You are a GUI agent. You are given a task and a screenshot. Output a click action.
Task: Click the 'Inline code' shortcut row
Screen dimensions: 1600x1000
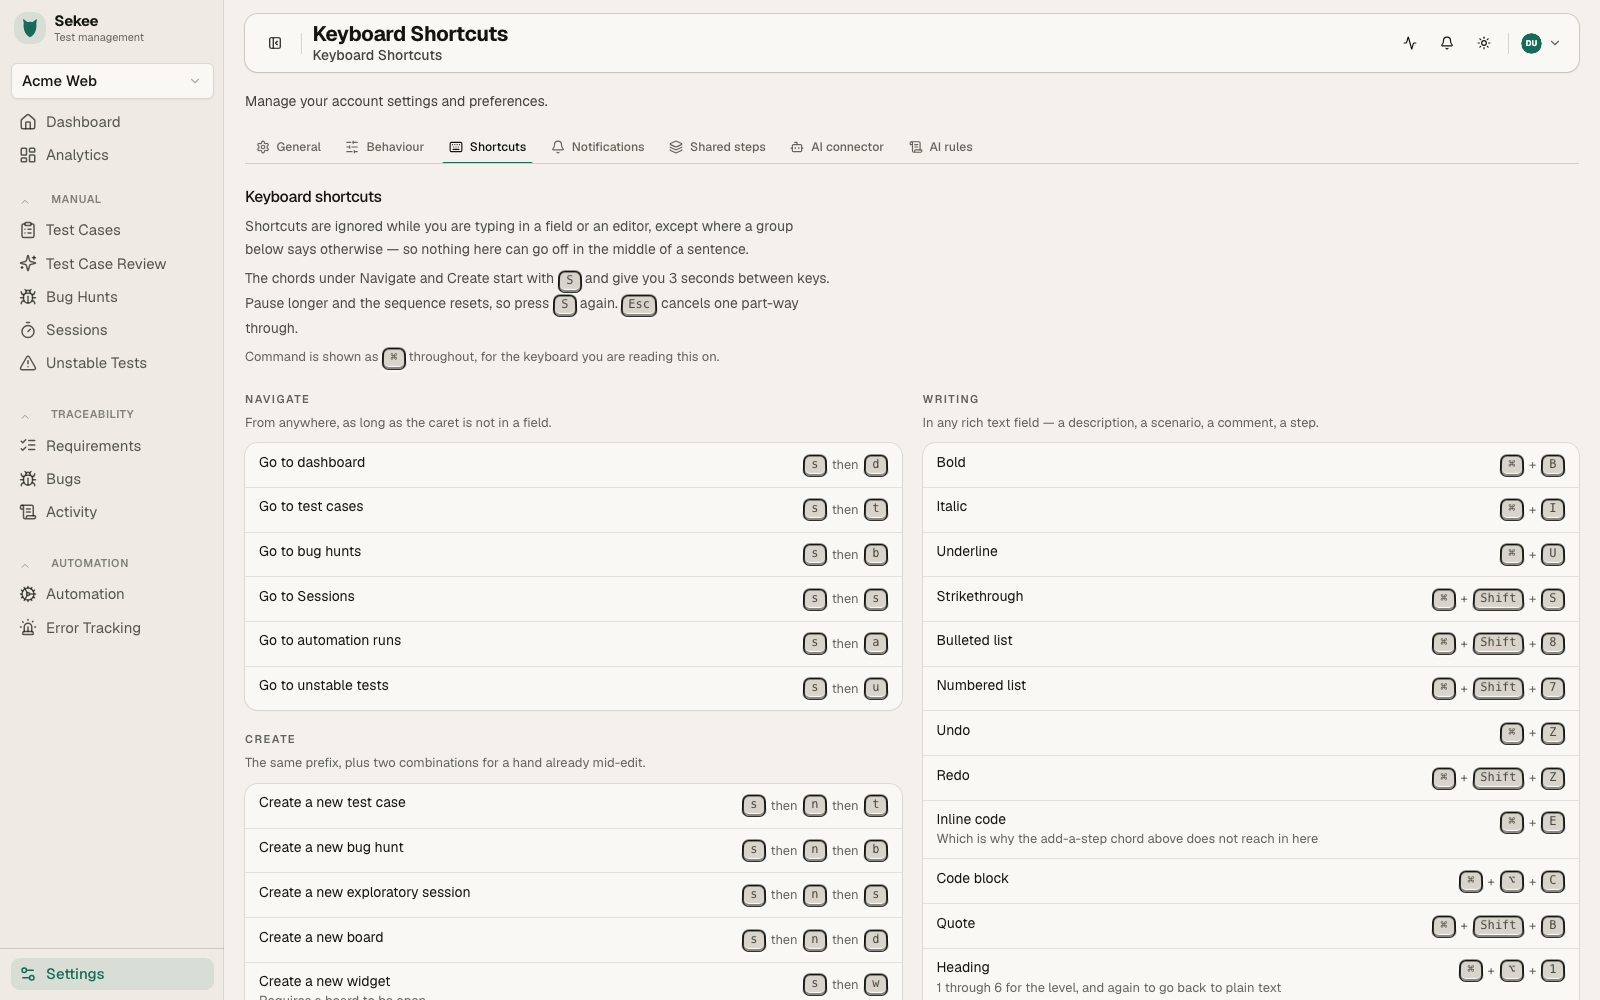point(1250,829)
